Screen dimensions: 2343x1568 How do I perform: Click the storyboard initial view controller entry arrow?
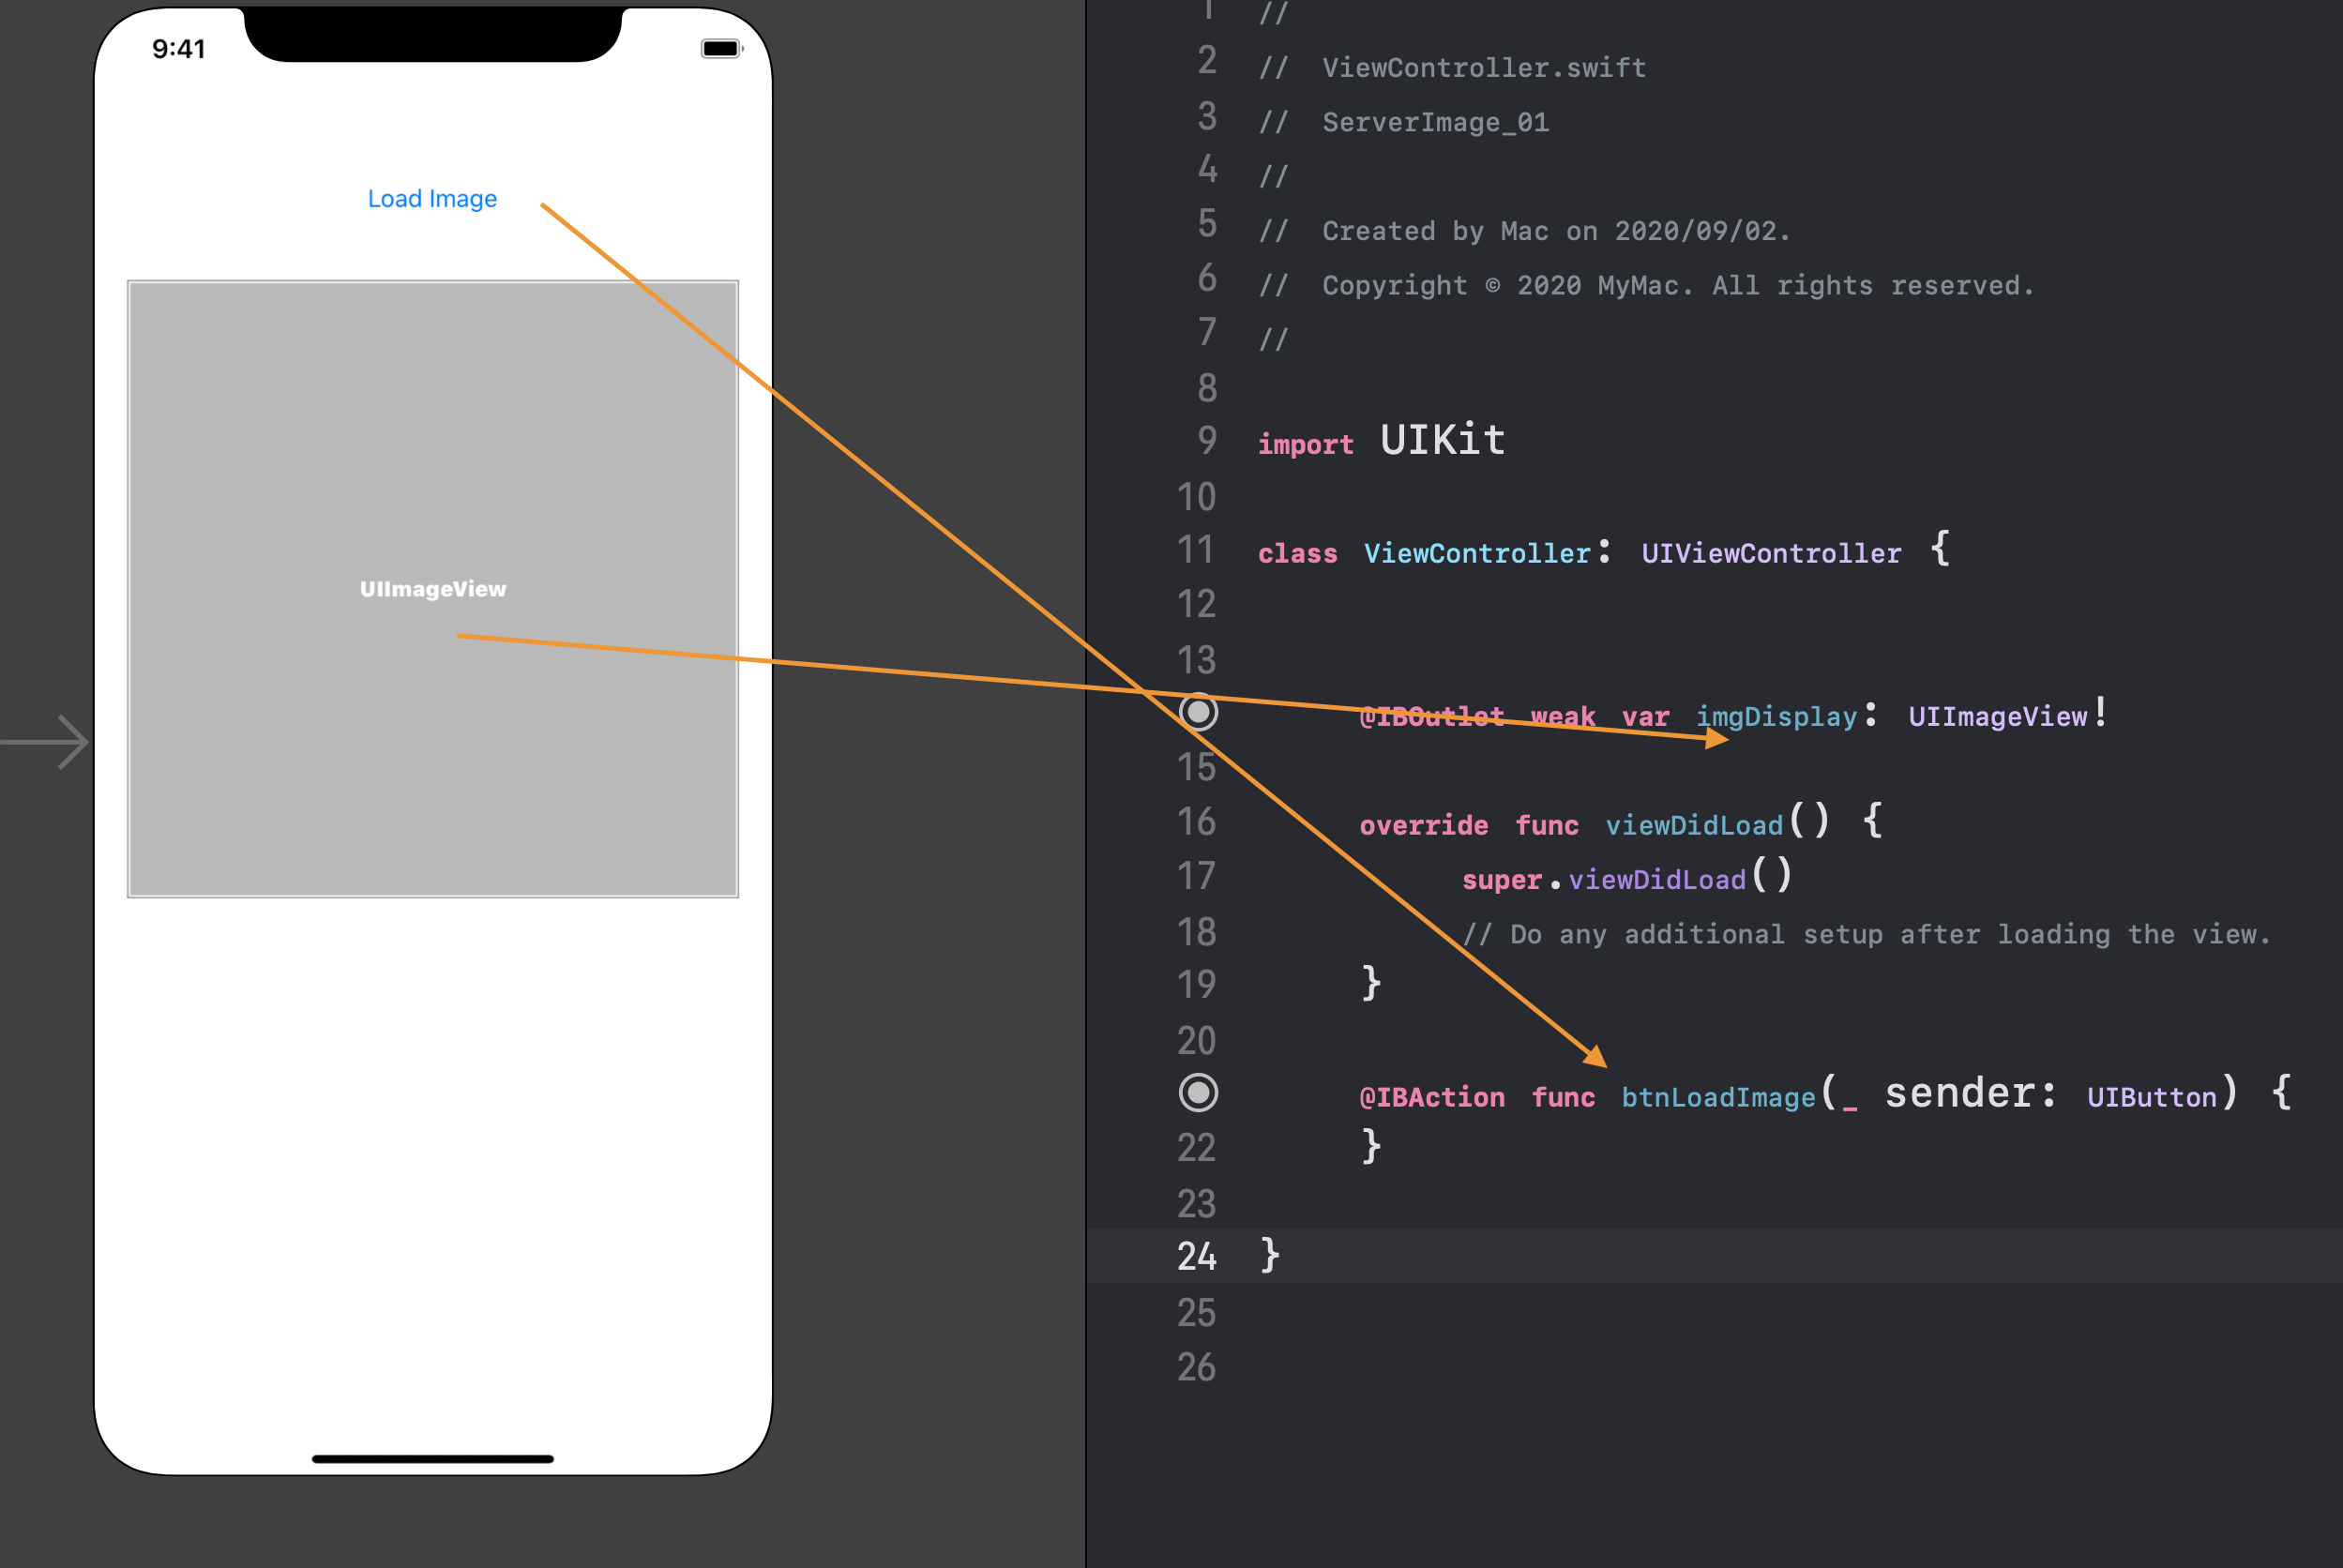(x=46, y=742)
